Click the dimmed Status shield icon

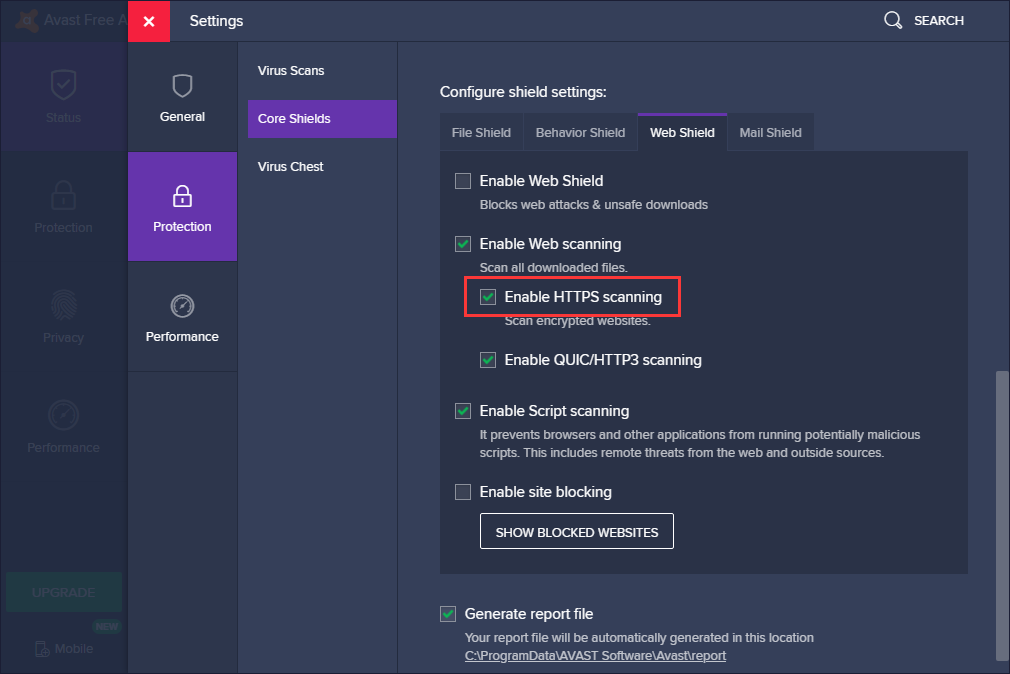63,86
